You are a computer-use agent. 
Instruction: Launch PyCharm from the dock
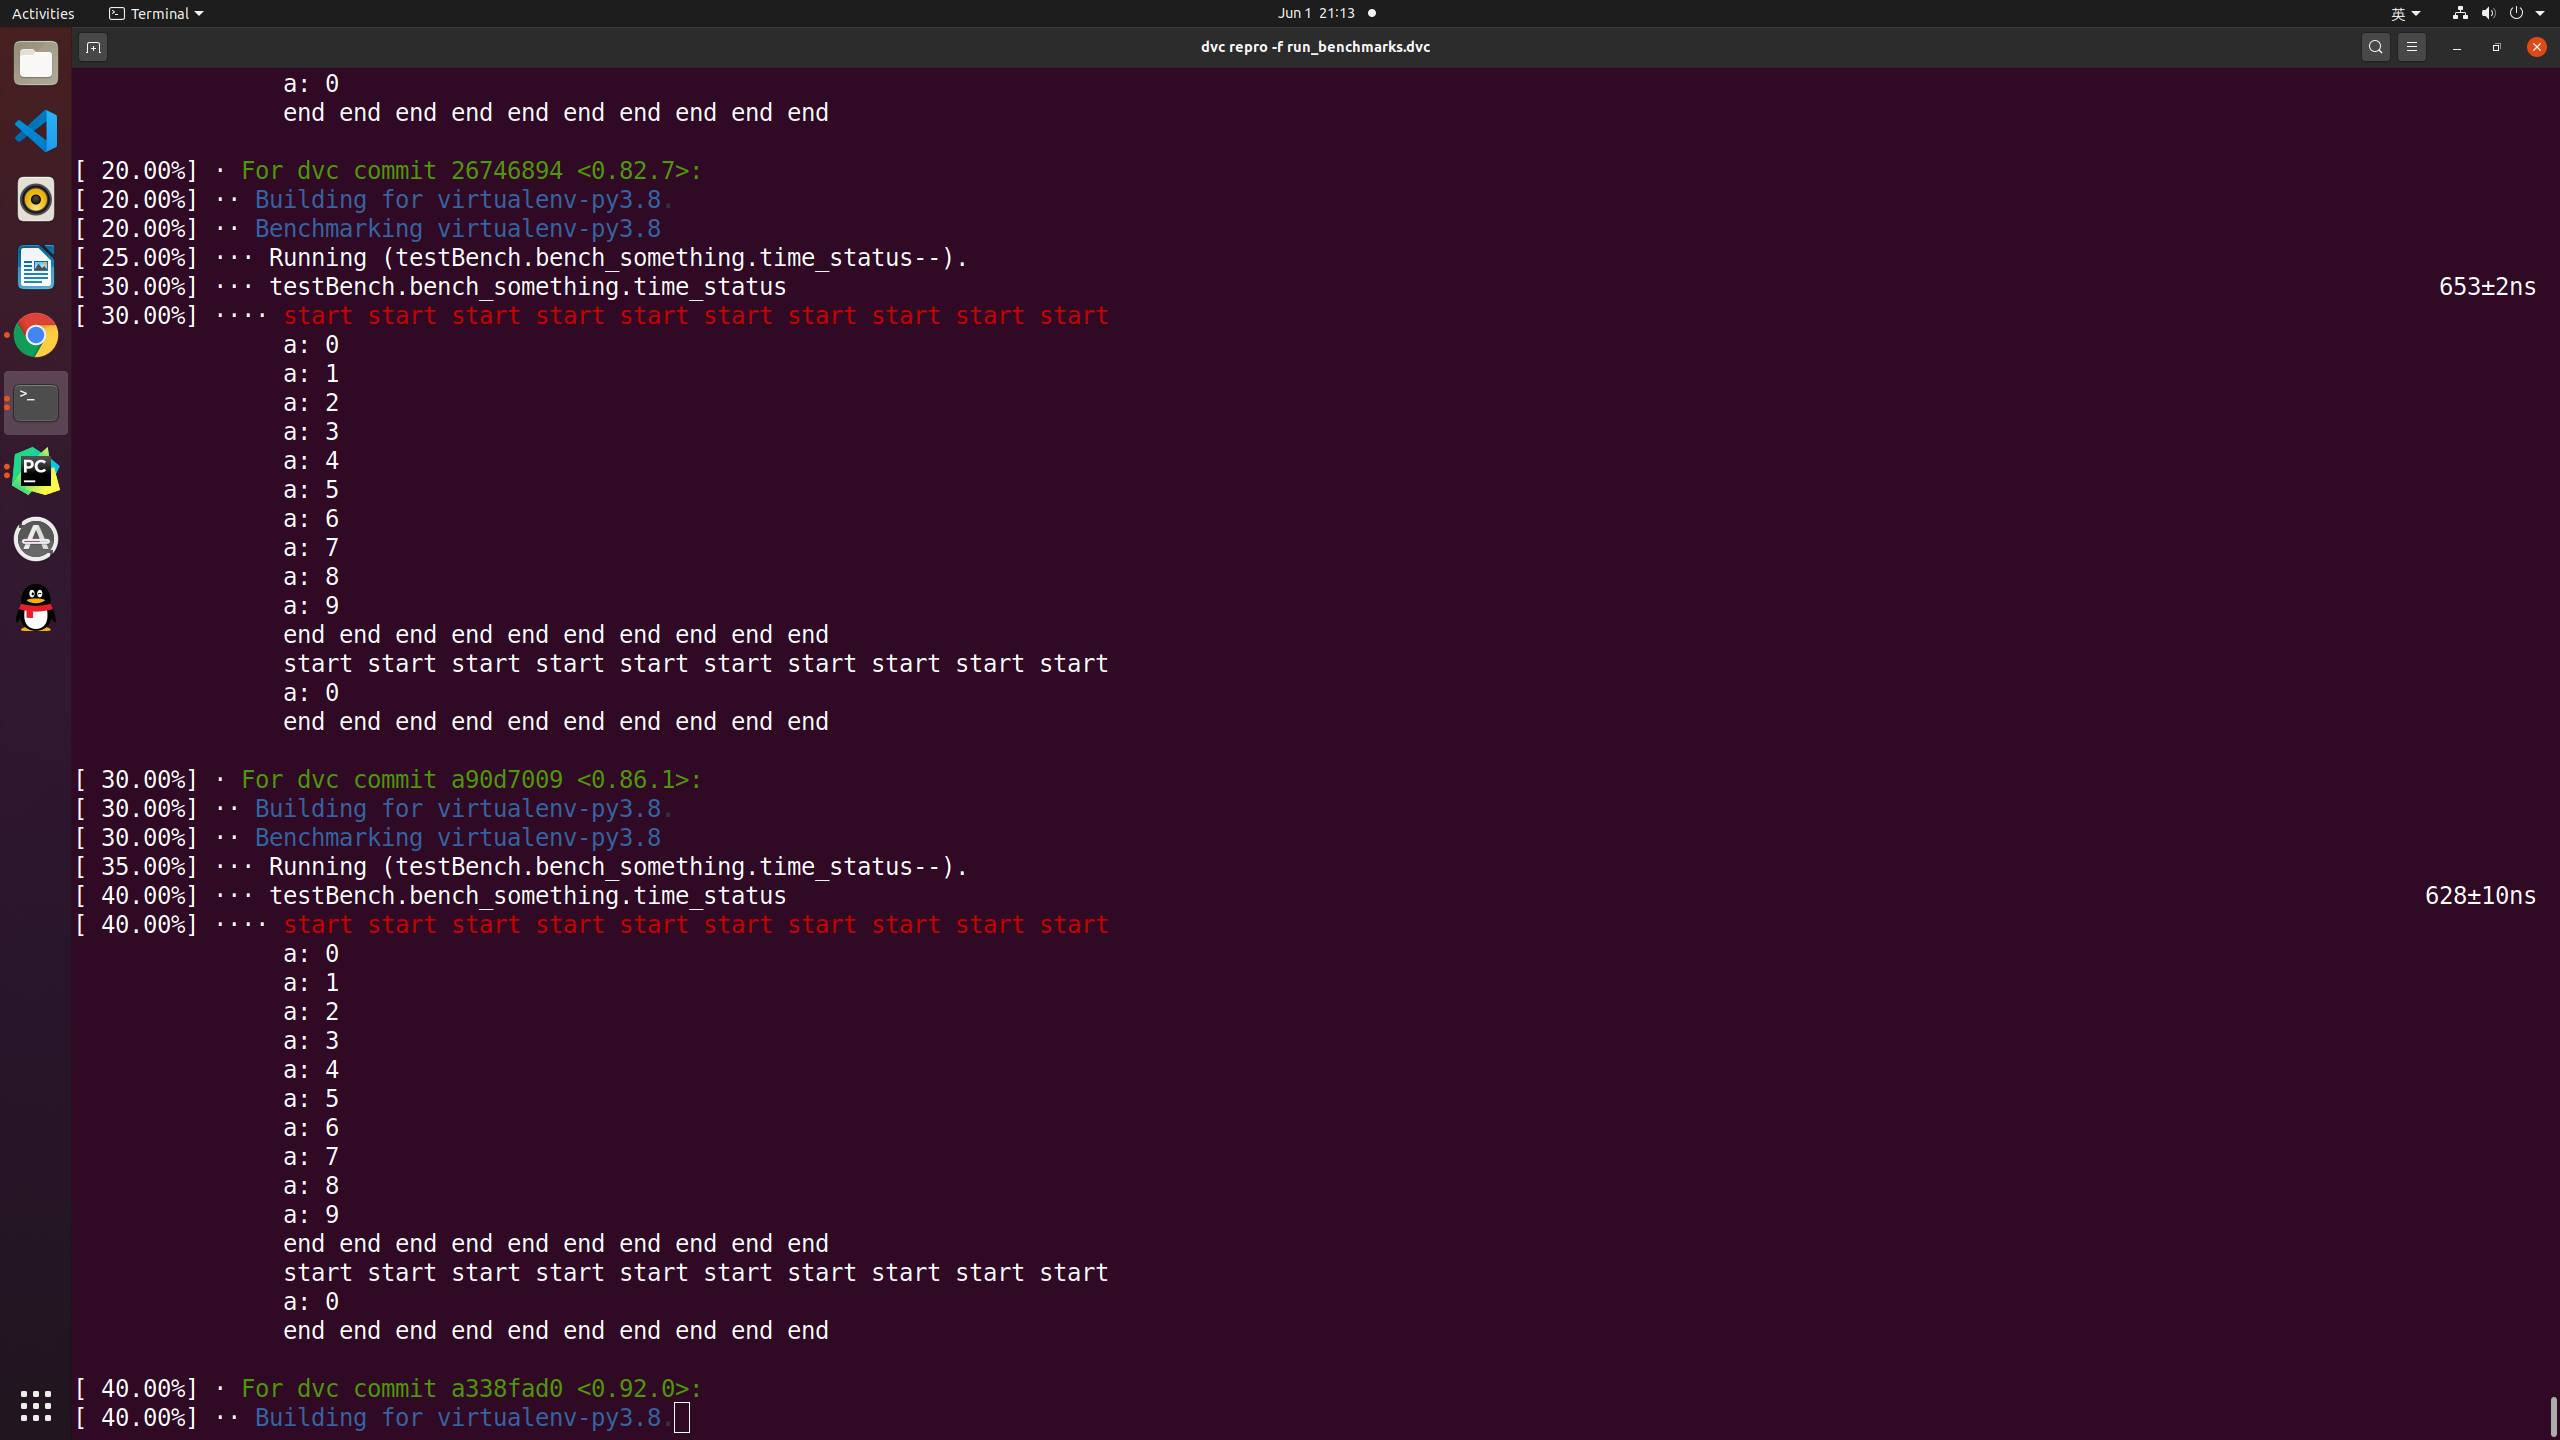[x=36, y=470]
